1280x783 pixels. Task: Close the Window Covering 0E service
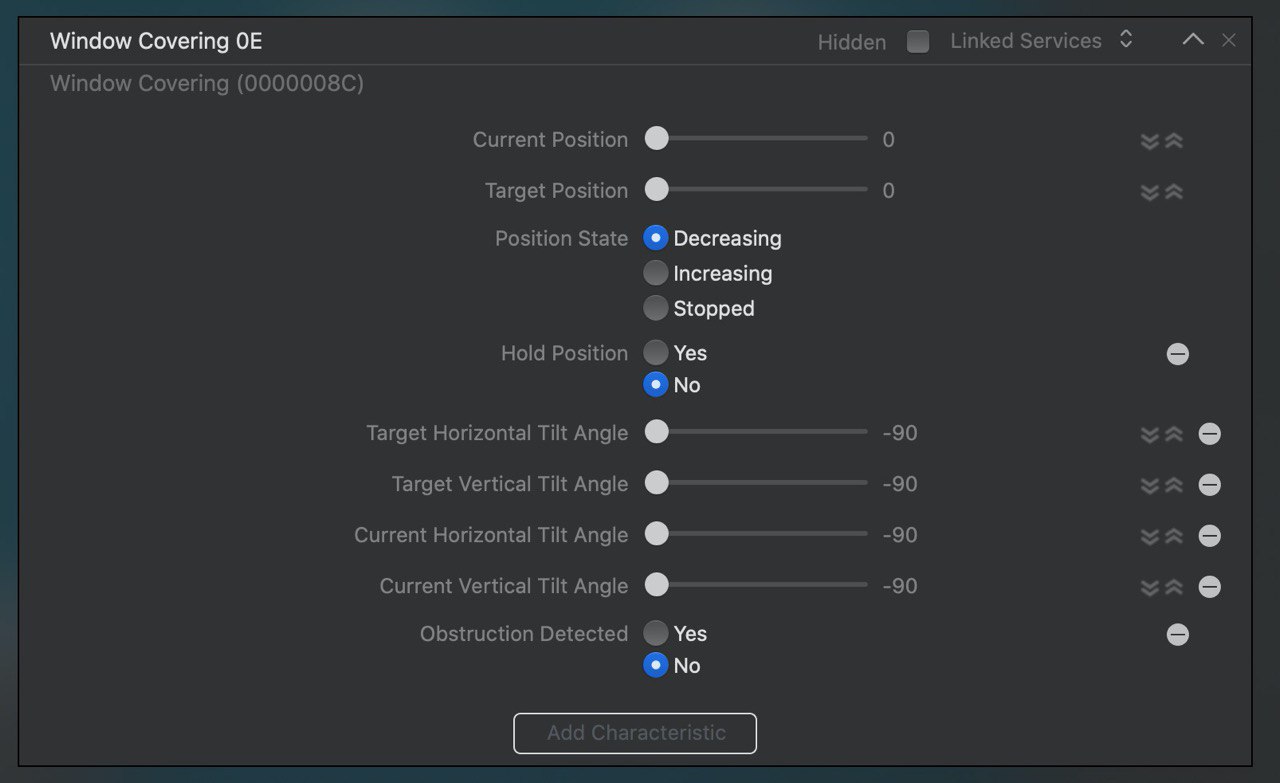click(x=1229, y=40)
